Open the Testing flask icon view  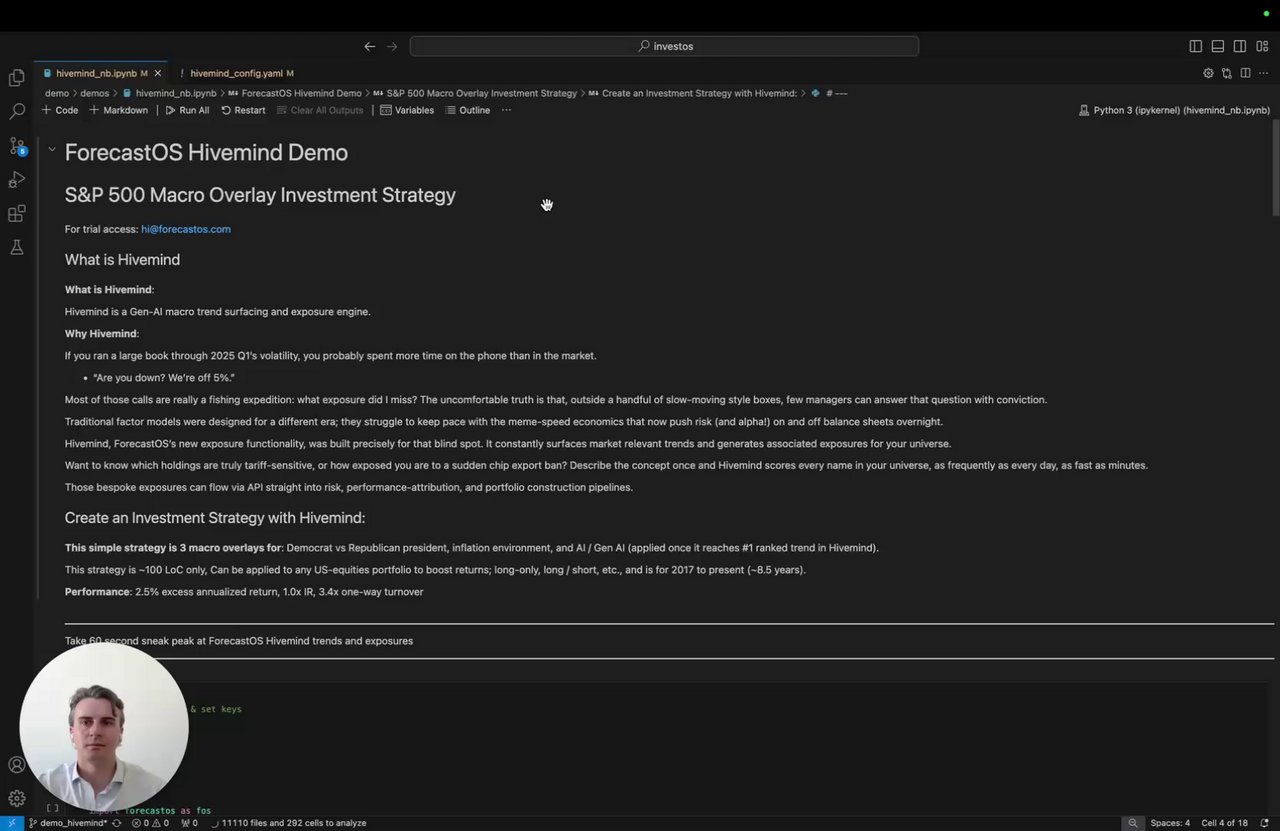(16, 247)
